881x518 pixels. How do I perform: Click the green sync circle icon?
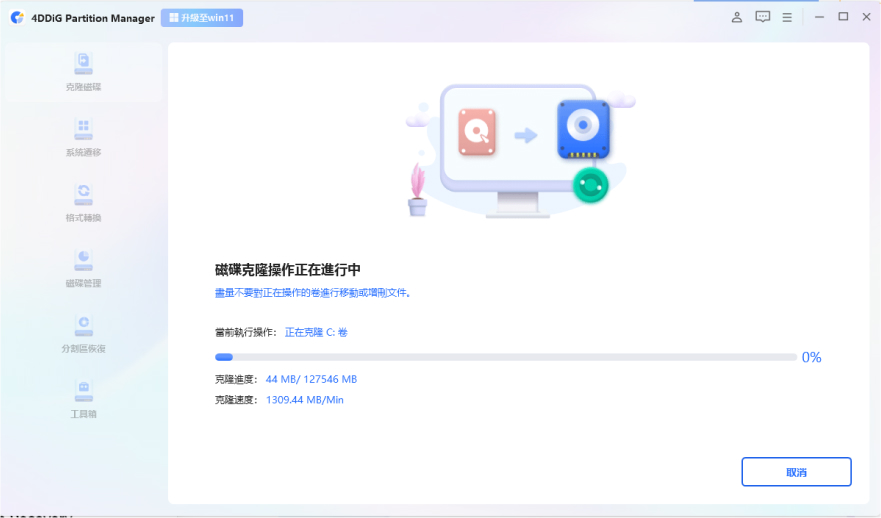pyautogui.click(x=591, y=185)
